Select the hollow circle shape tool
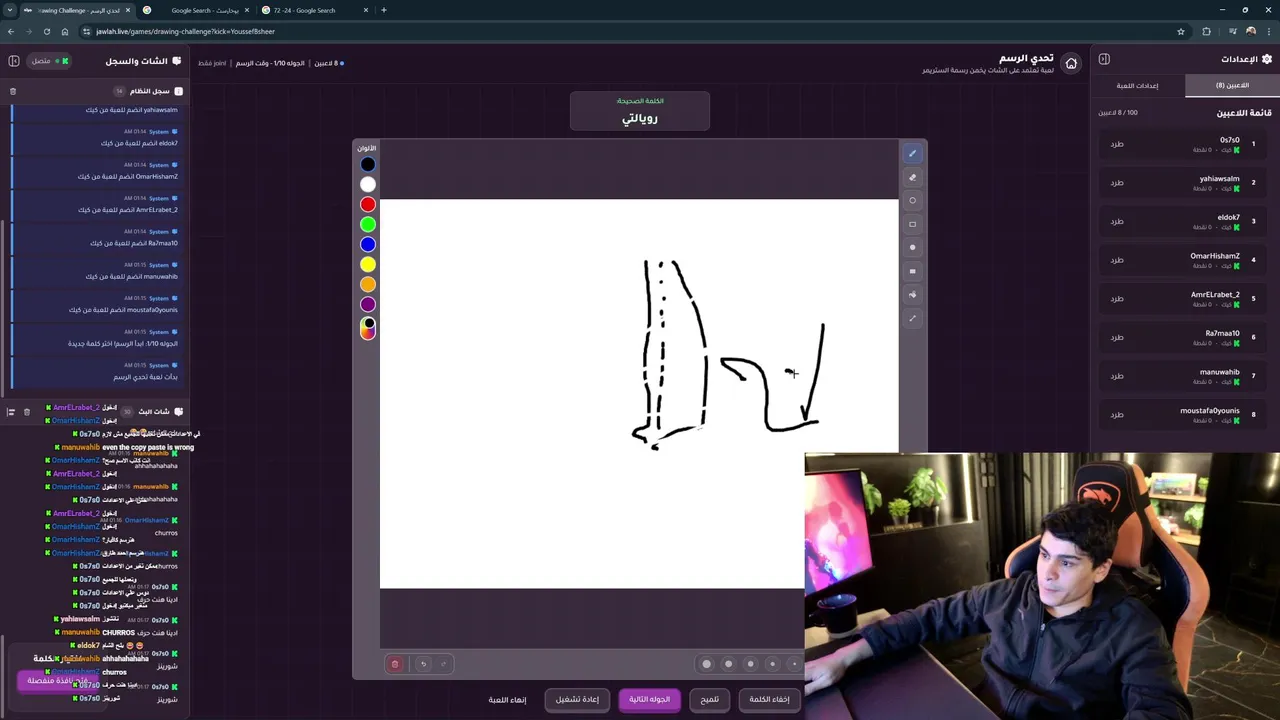Viewport: 1280px width, 720px height. pyautogui.click(x=912, y=200)
